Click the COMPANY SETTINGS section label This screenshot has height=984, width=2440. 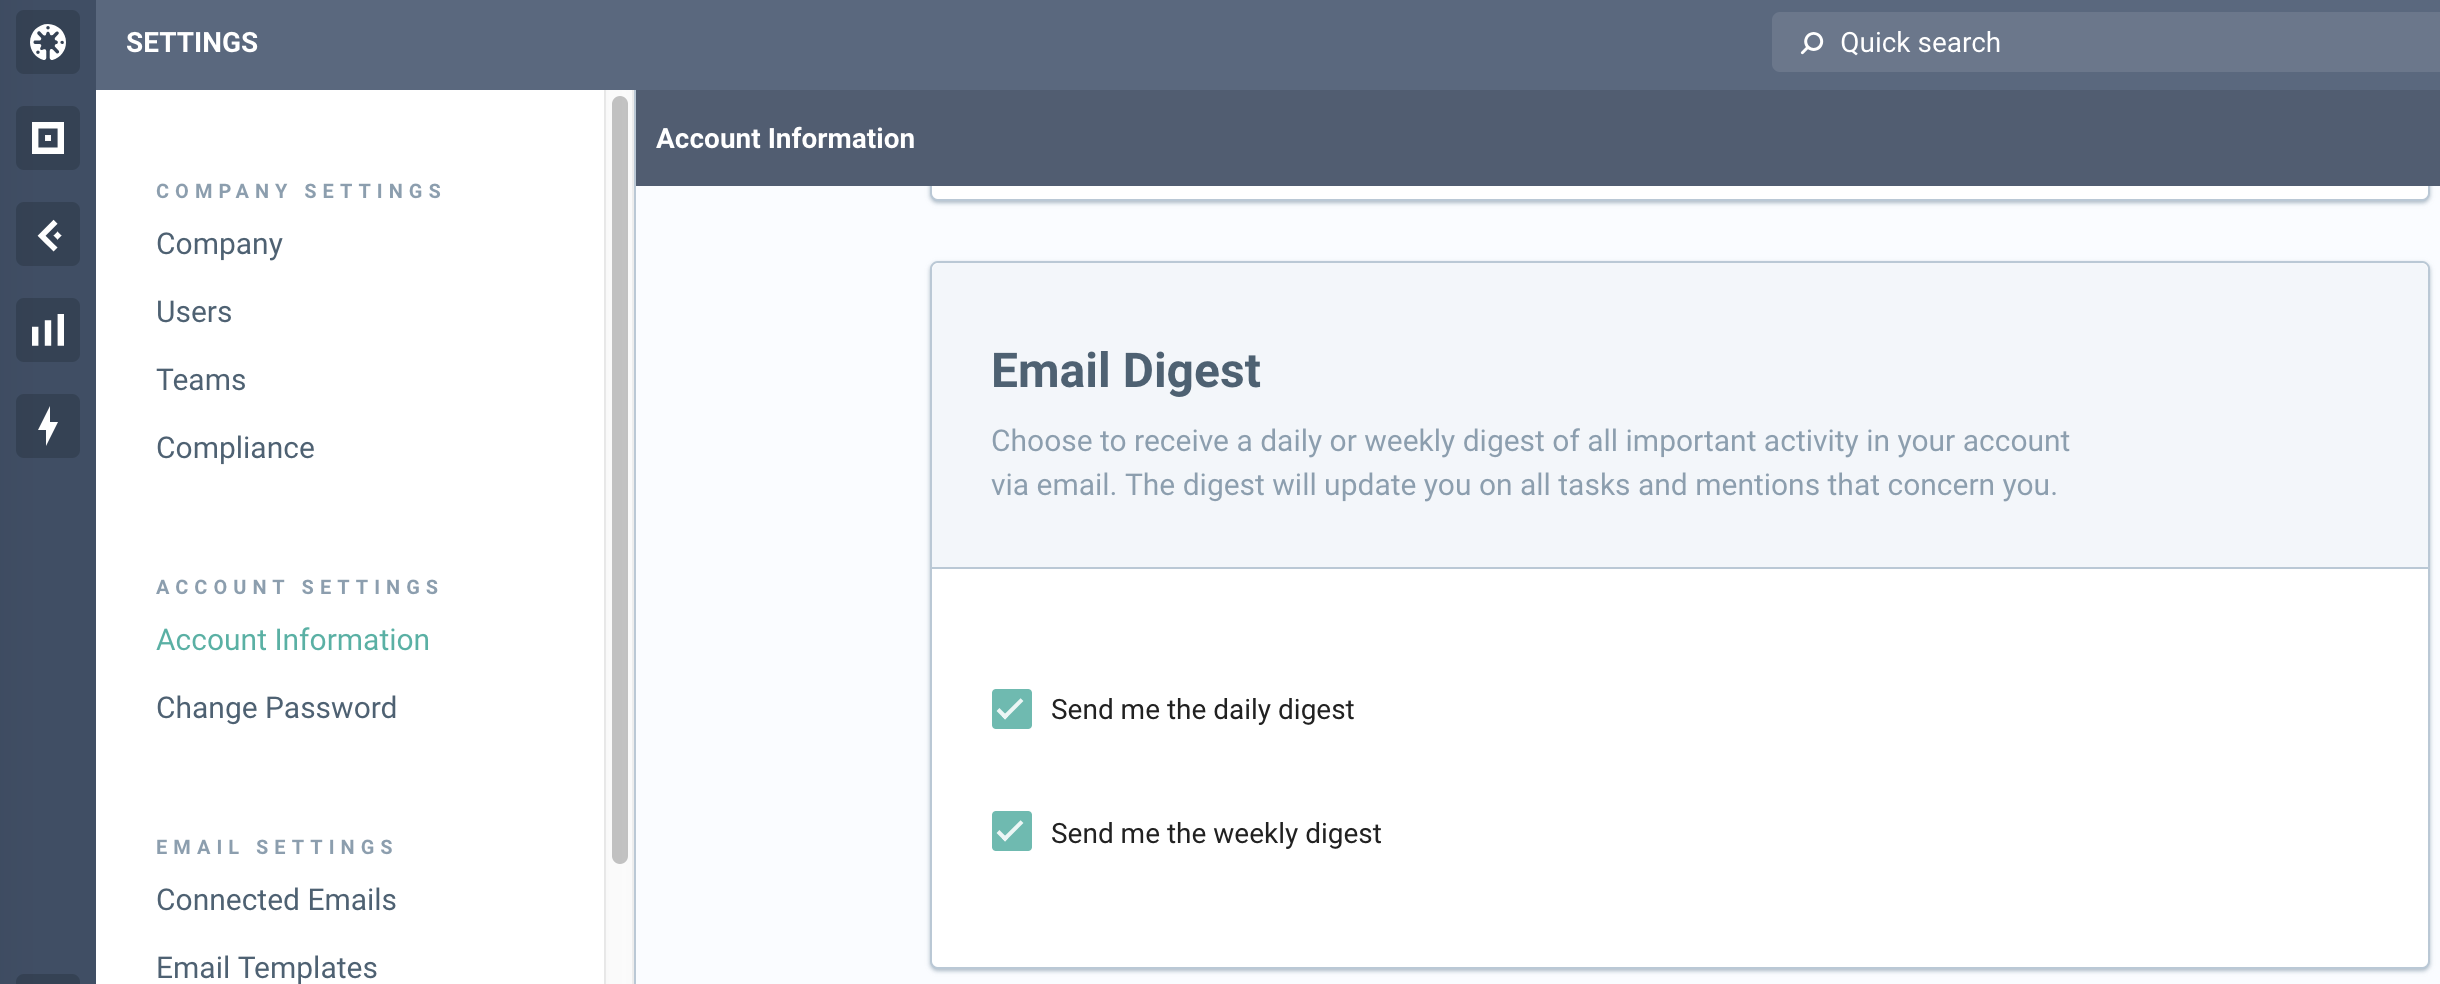coord(300,191)
